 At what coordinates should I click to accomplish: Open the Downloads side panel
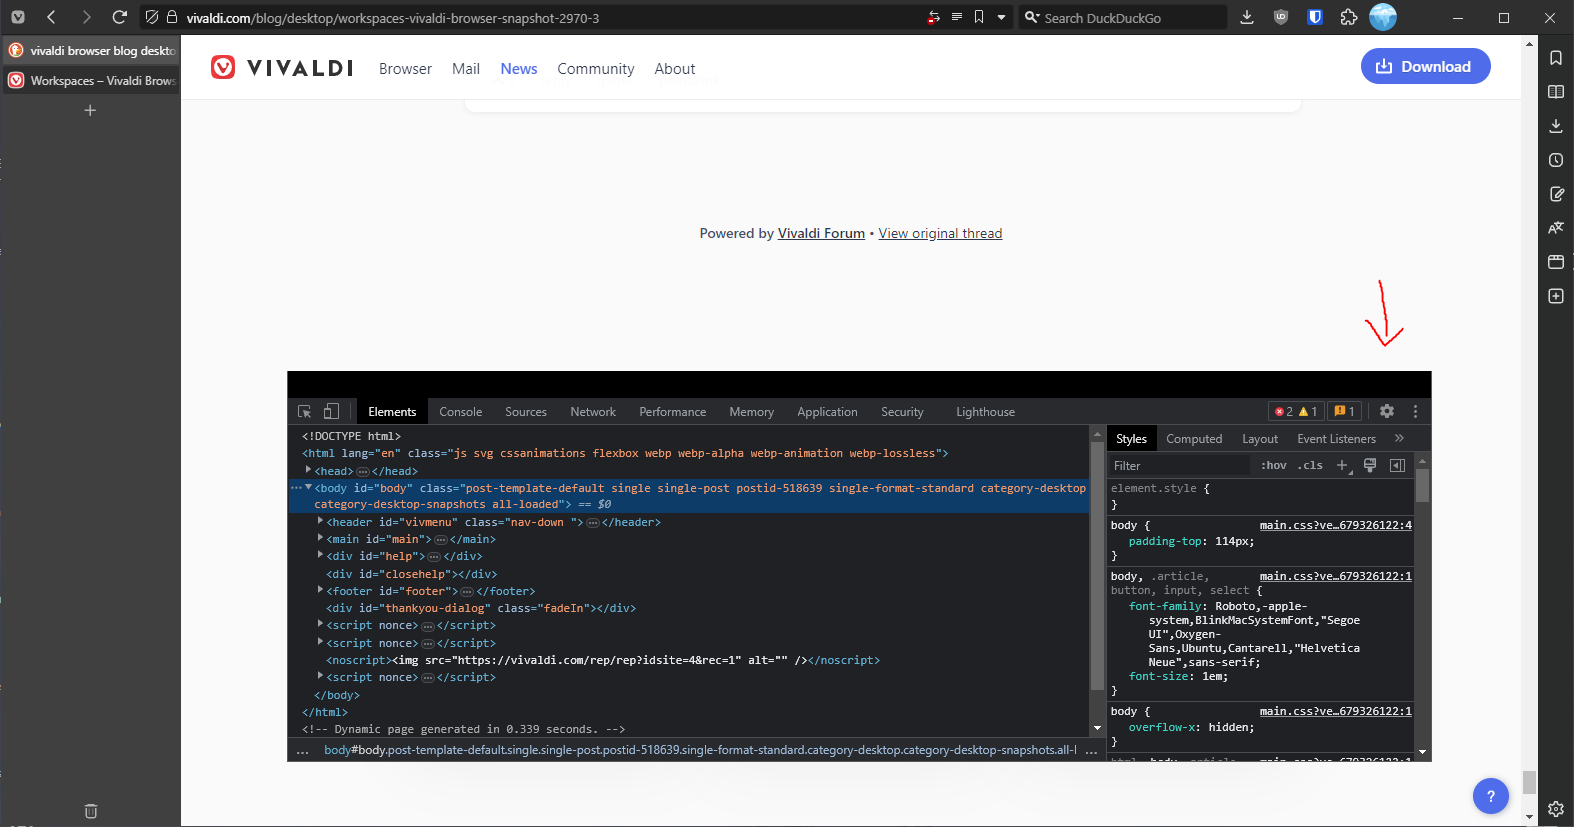tap(1556, 126)
